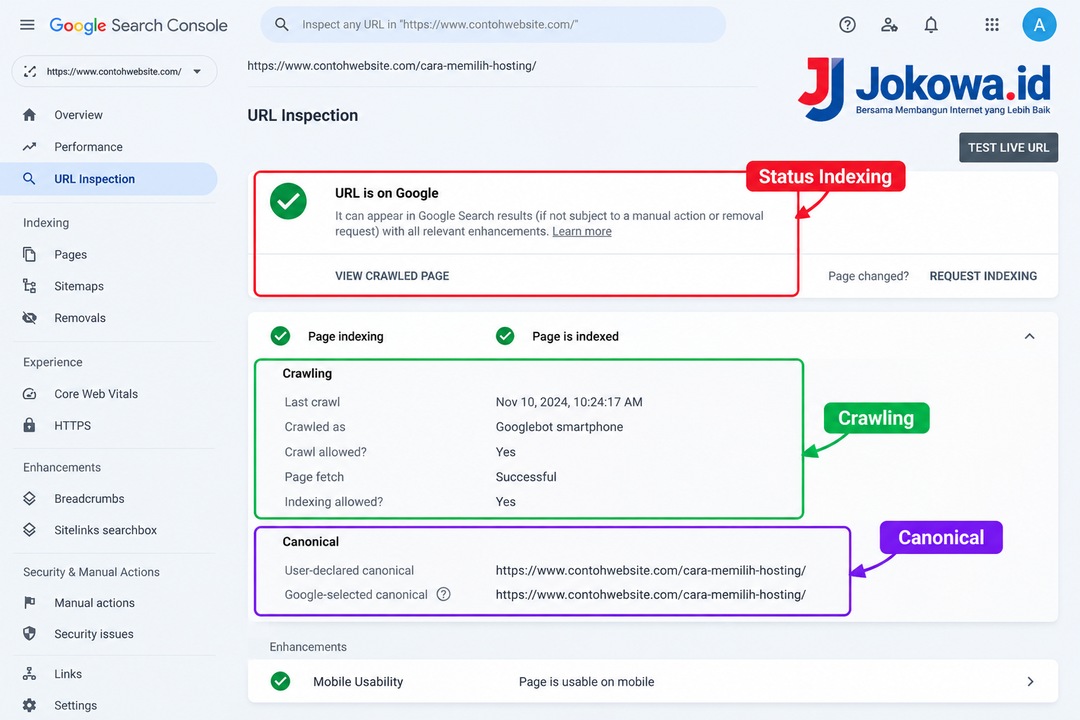The height and width of the screenshot is (720, 1080).
Task: Click the Removals crossed-eye icon
Action: [29, 318]
